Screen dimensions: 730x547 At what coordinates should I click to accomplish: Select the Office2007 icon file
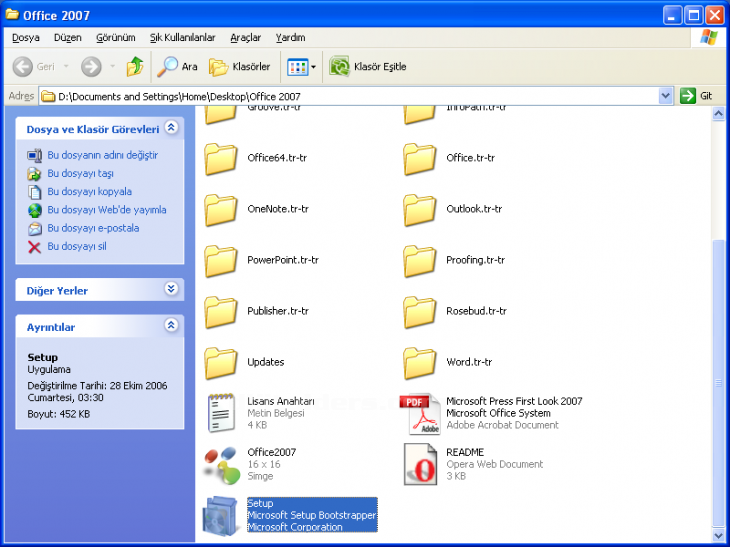tap(222, 464)
